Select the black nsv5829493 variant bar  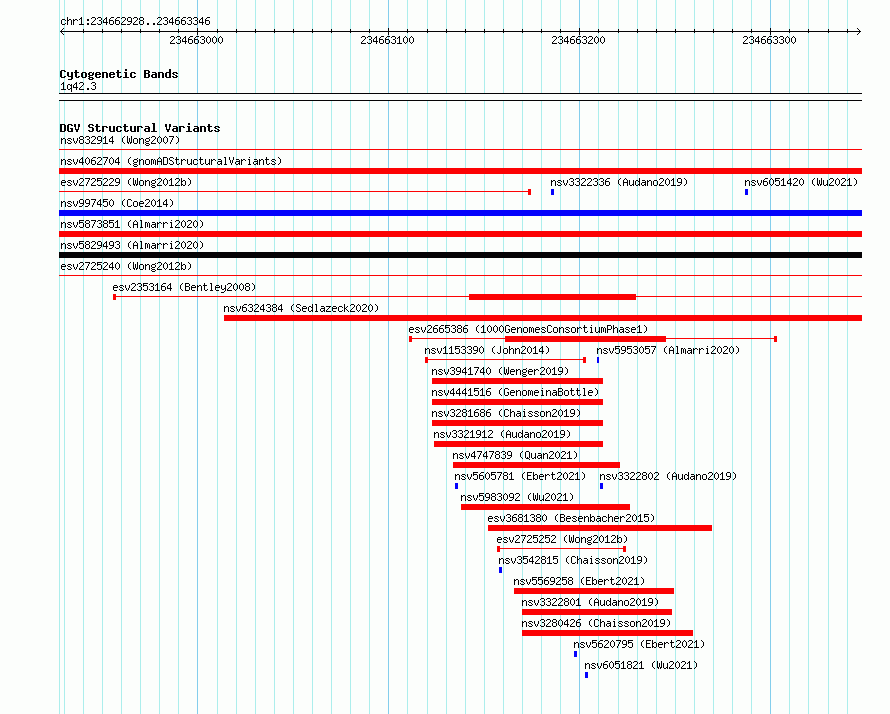(460, 255)
